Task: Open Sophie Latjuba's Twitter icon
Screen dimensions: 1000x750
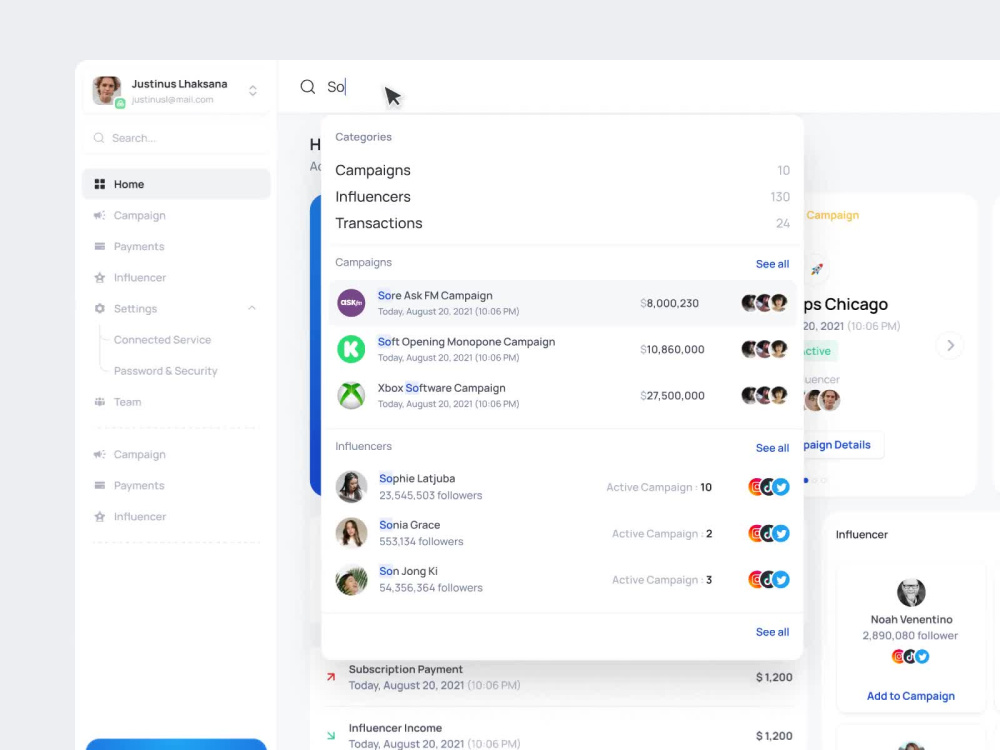Action: 781,487
